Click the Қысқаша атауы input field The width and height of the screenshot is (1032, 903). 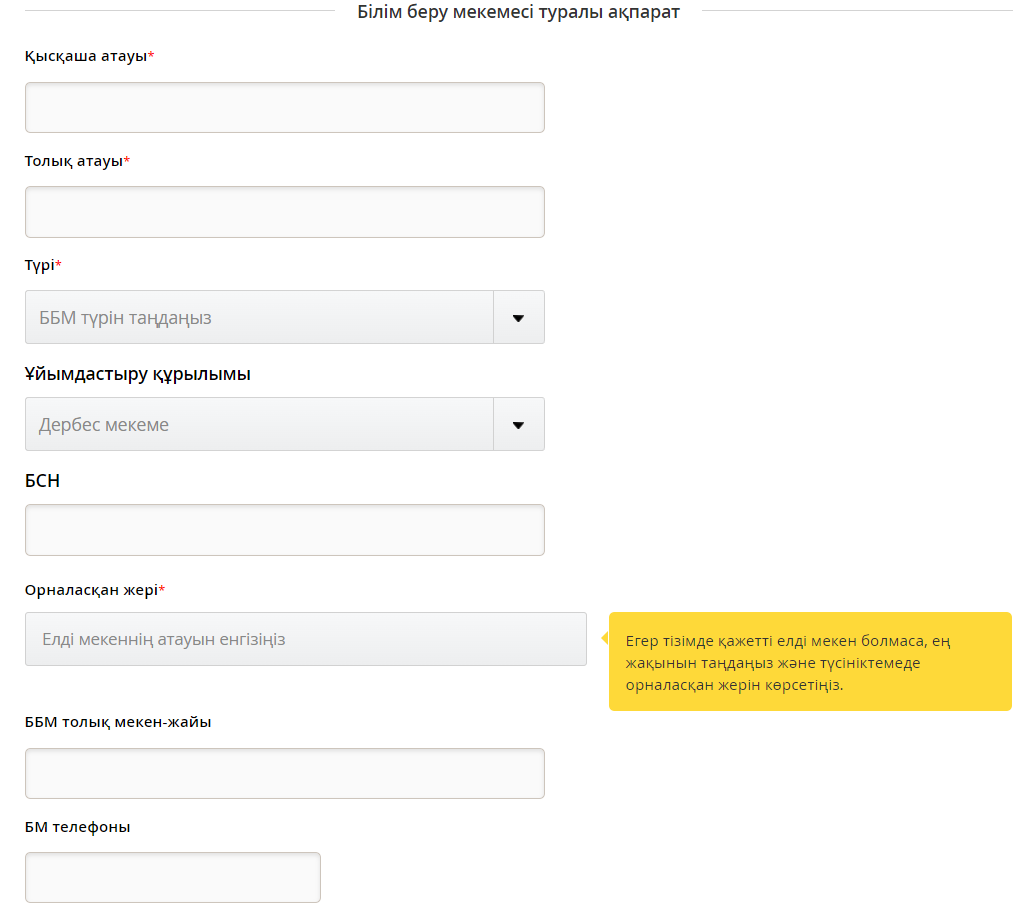(284, 108)
